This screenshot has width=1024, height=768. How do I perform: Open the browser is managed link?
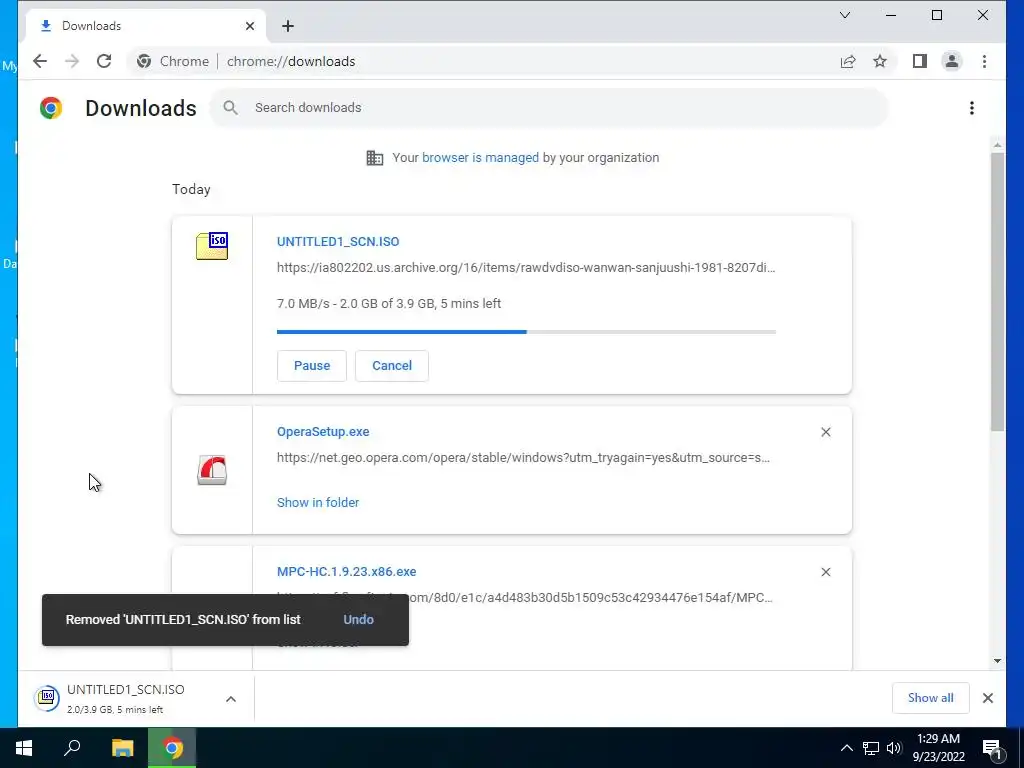[x=480, y=157]
